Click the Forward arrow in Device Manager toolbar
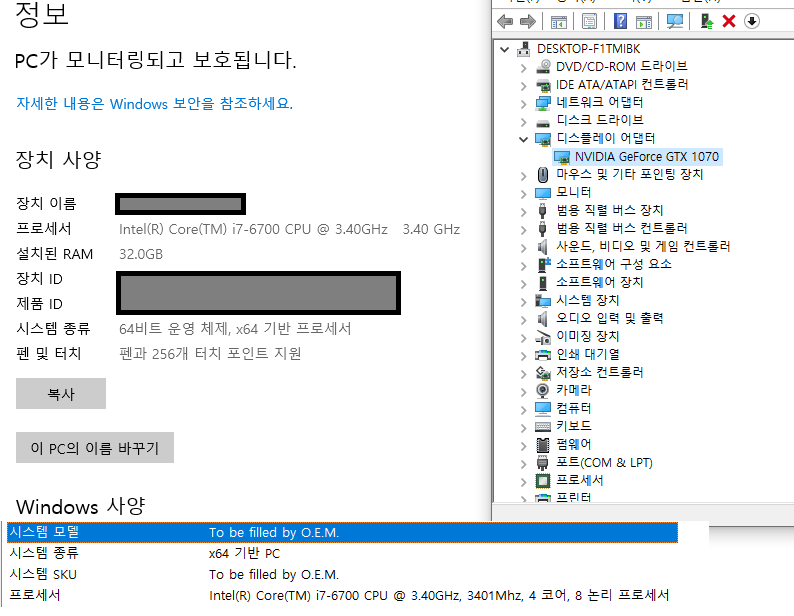The width and height of the screenshot is (794, 616). (x=527, y=21)
